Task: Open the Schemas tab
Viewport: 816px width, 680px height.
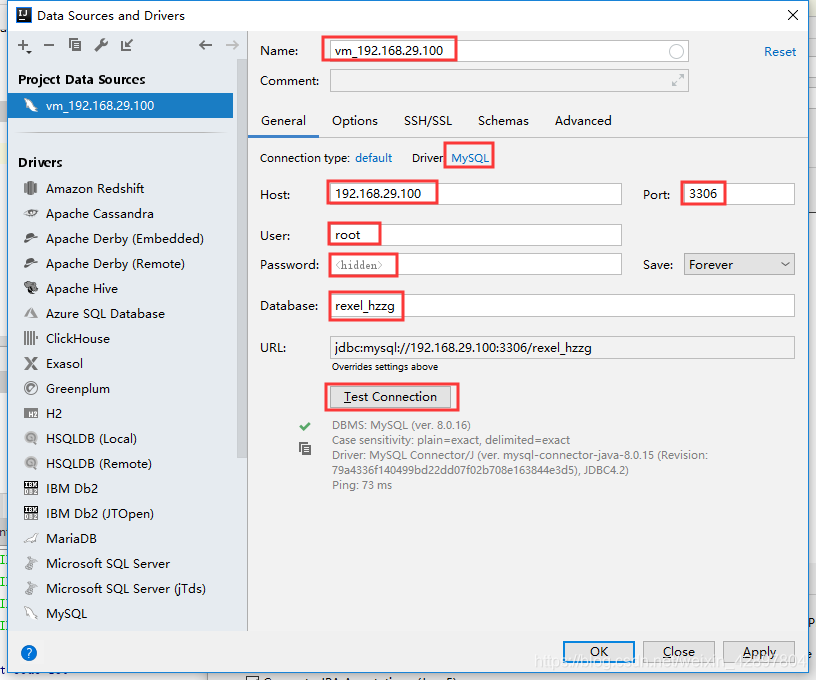Action: tap(503, 121)
